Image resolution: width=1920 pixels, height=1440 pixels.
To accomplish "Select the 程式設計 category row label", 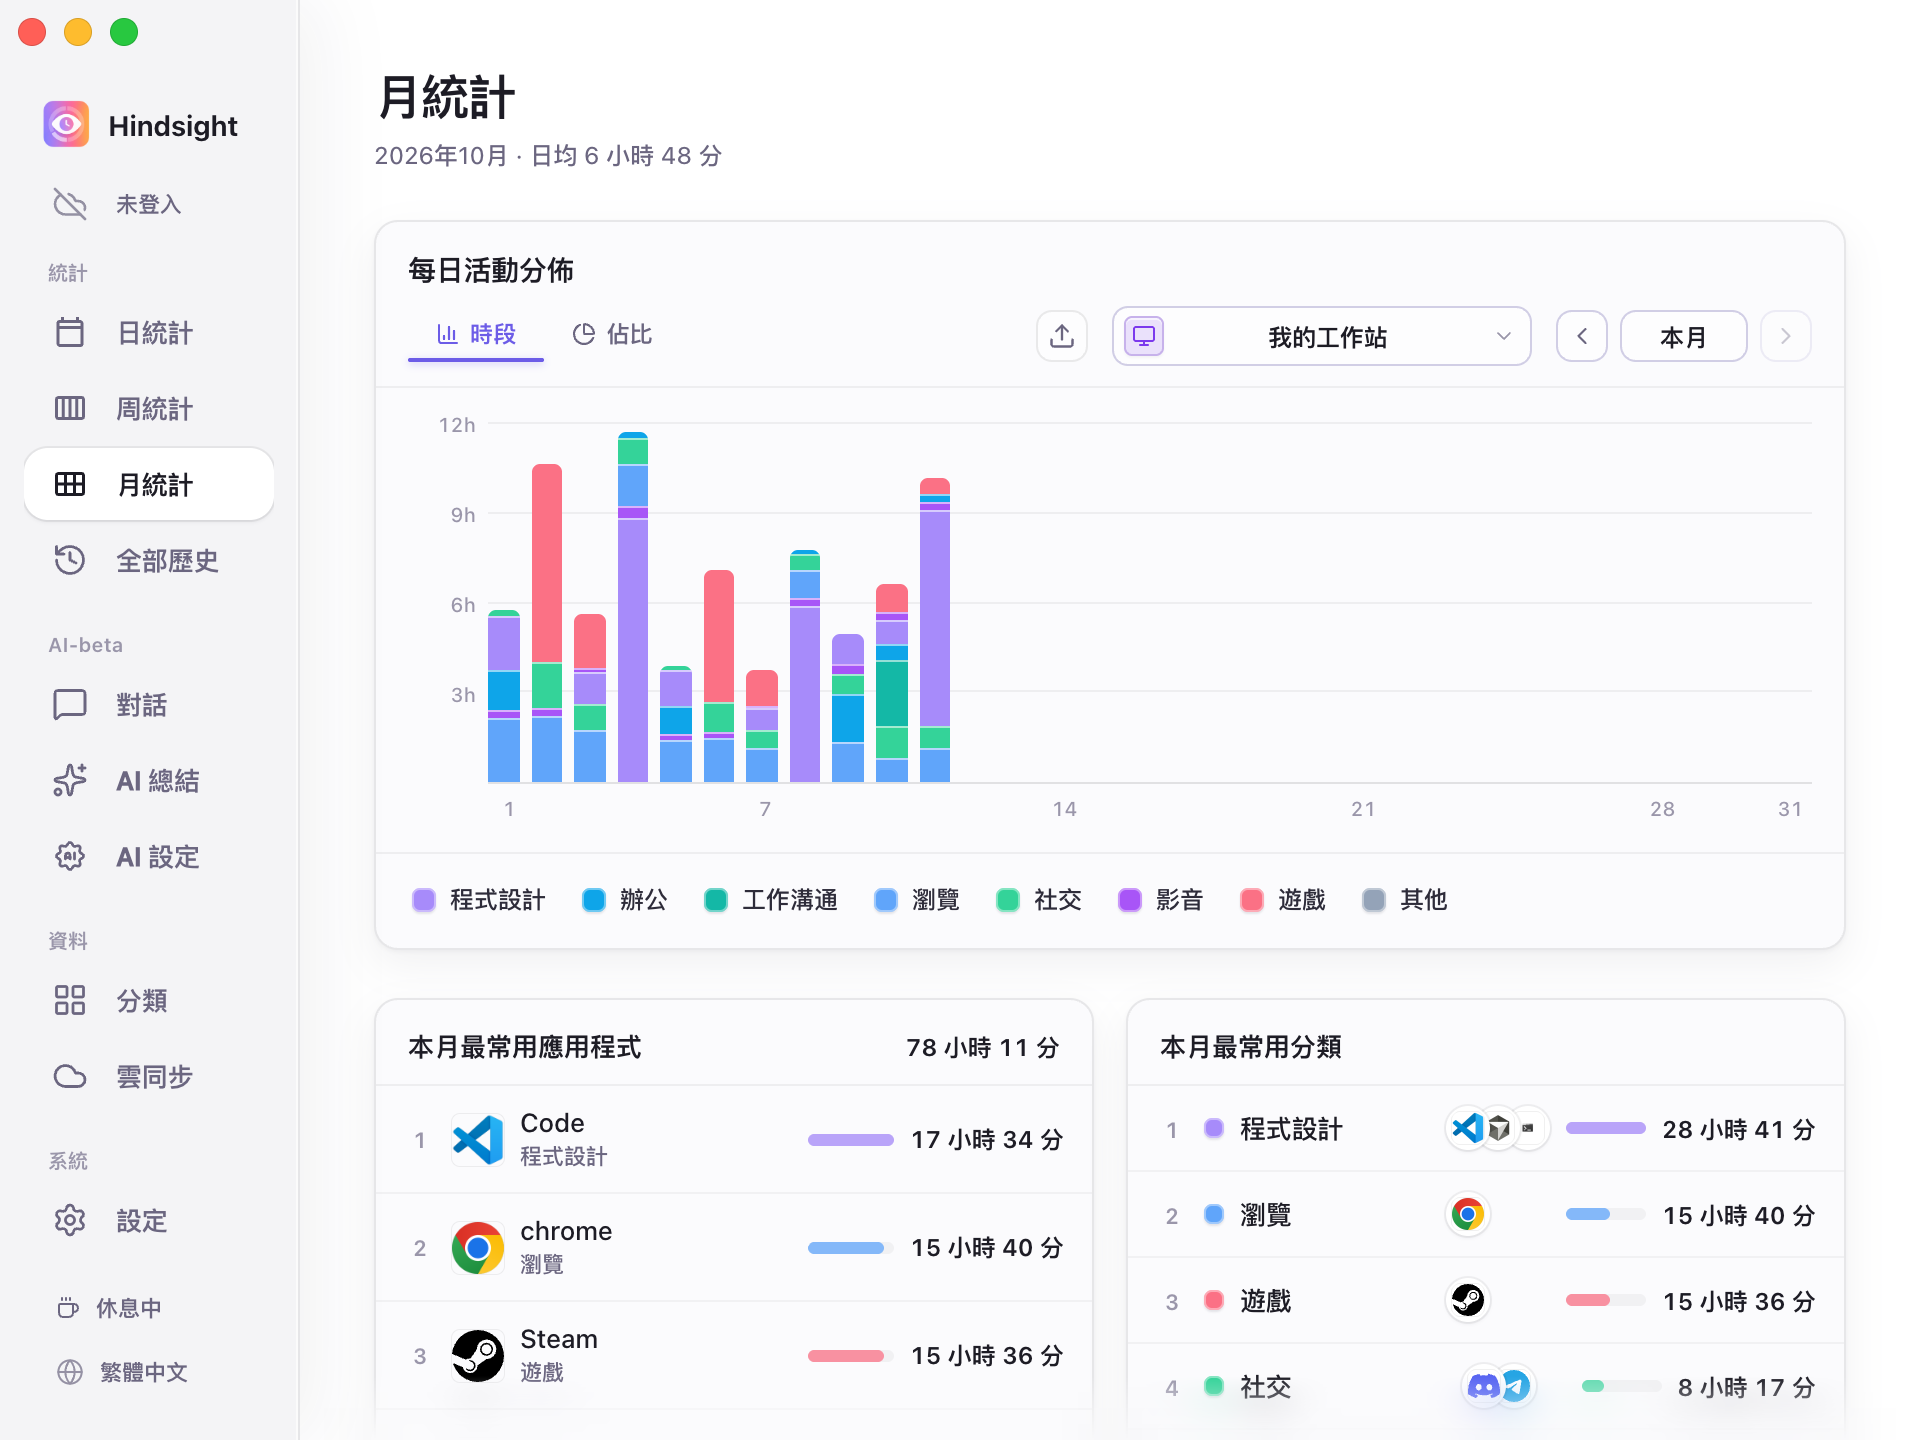I will (1291, 1129).
